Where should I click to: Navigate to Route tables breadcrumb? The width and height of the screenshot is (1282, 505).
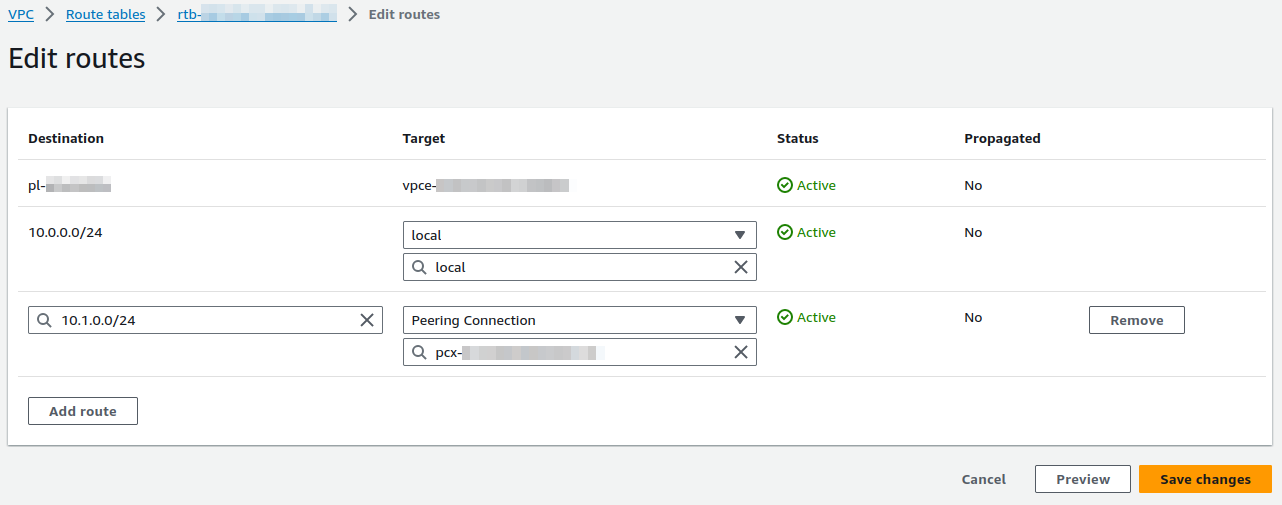[x=105, y=15]
